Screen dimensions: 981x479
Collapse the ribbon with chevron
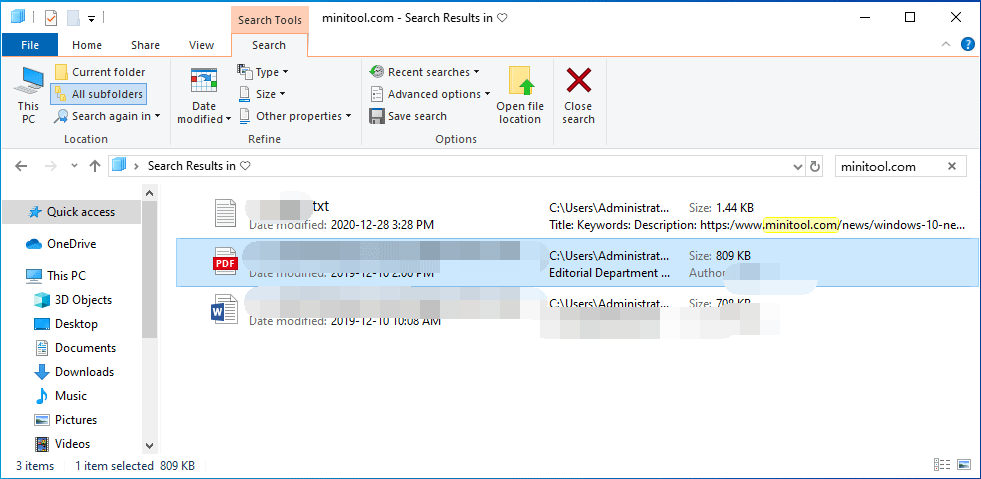point(945,45)
